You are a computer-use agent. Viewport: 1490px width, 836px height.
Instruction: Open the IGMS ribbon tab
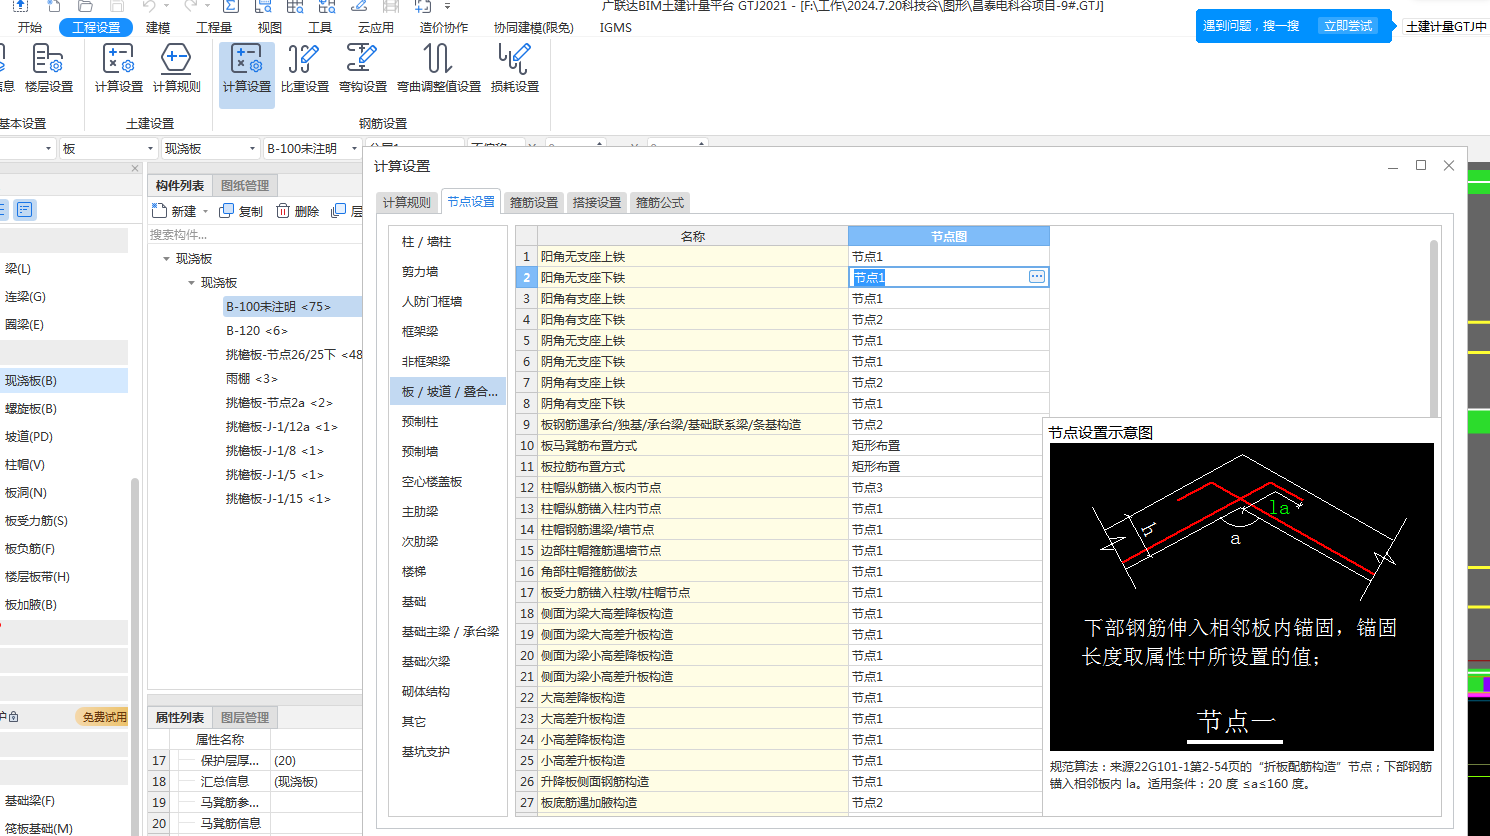click(616, 27)
